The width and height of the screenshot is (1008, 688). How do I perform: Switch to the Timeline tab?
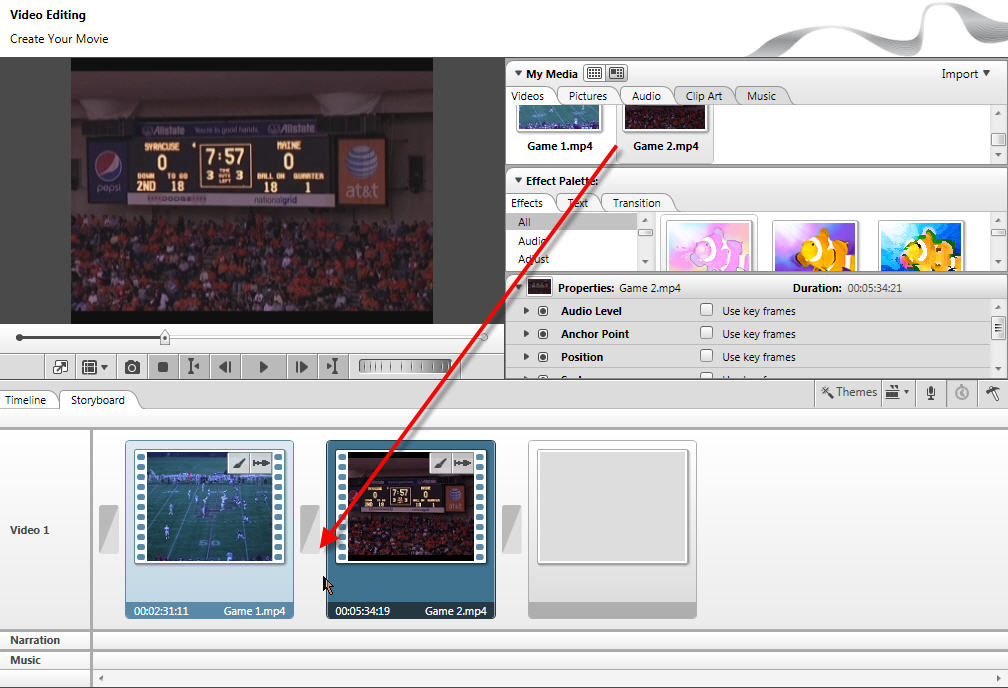click(26, 400)
